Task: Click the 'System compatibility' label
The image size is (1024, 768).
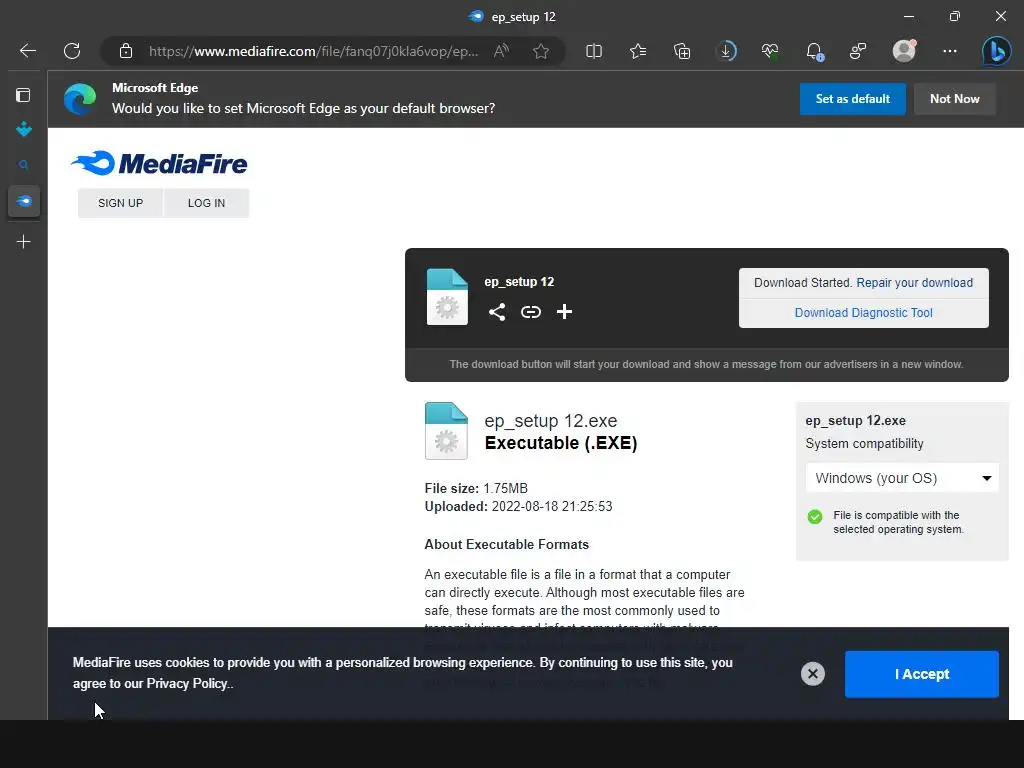Action: (864, 443)
